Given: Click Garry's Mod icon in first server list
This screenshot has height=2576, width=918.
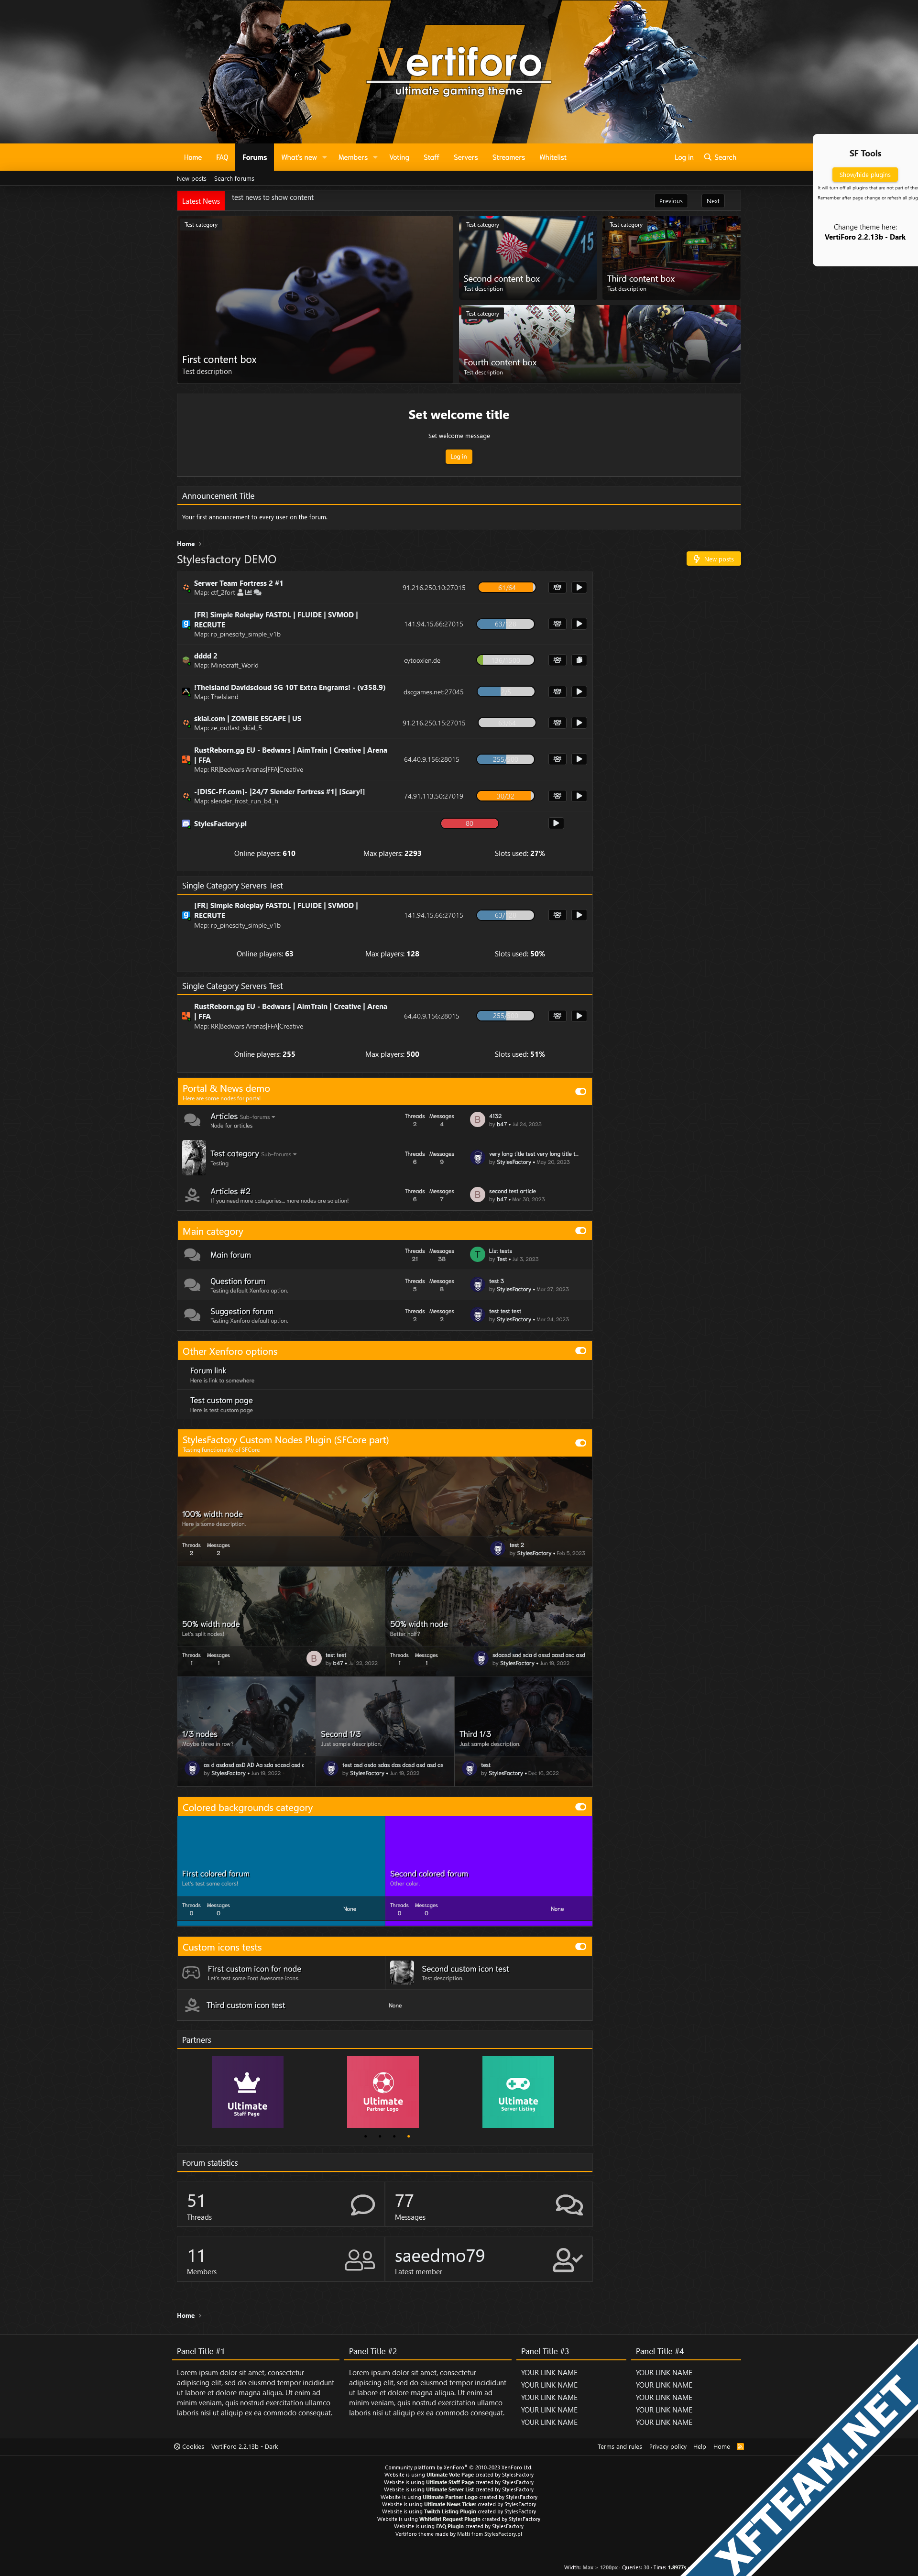Looking at the screenshot, I should tap(186, 624).
